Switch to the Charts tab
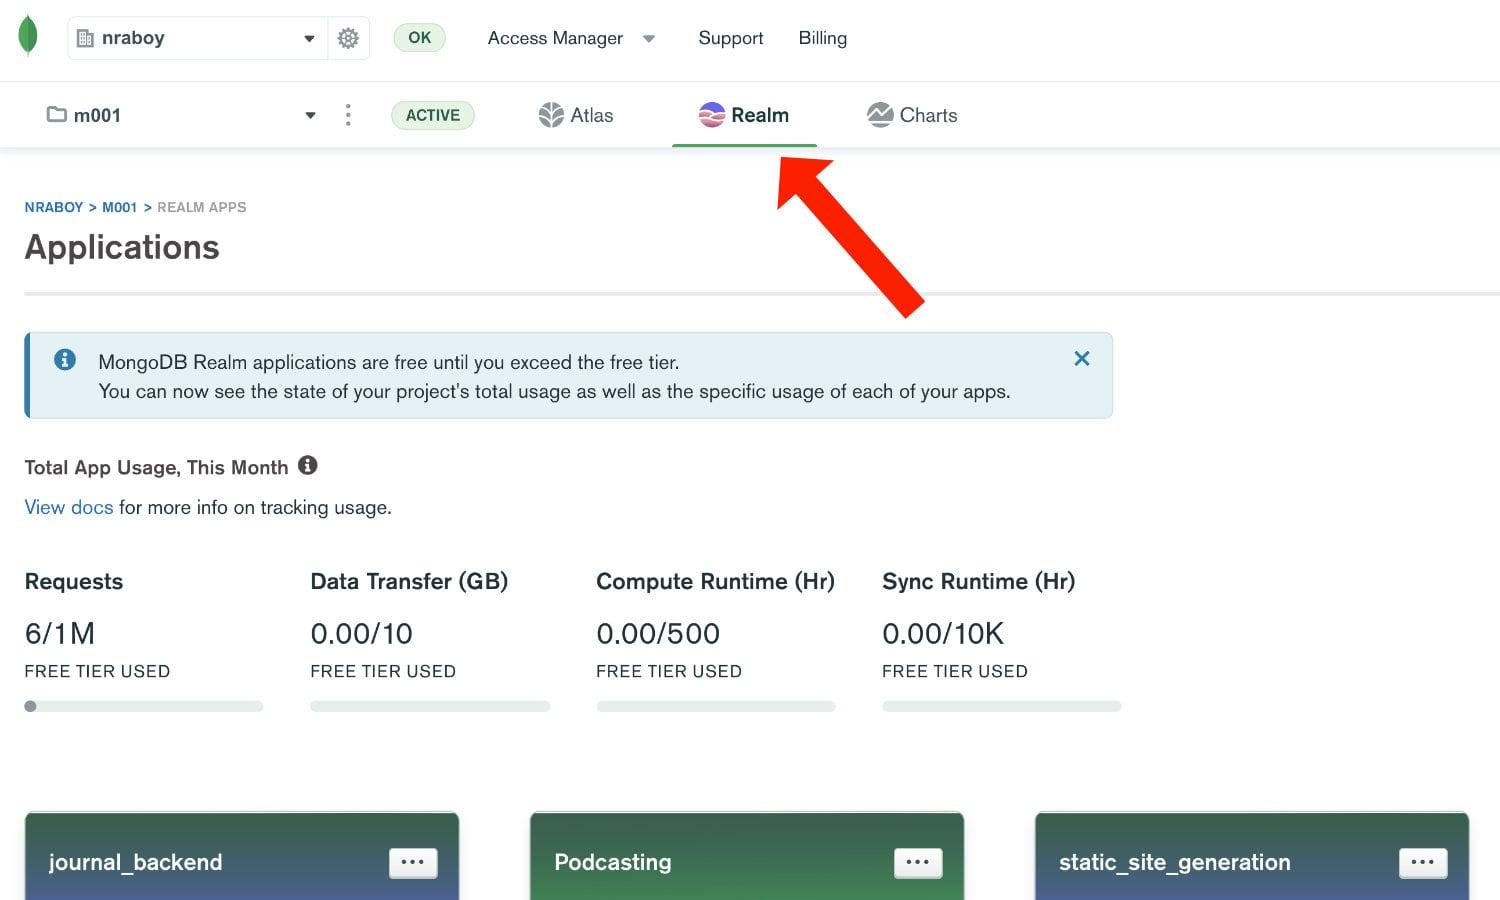1500x900 pixels. coord(912,115)
